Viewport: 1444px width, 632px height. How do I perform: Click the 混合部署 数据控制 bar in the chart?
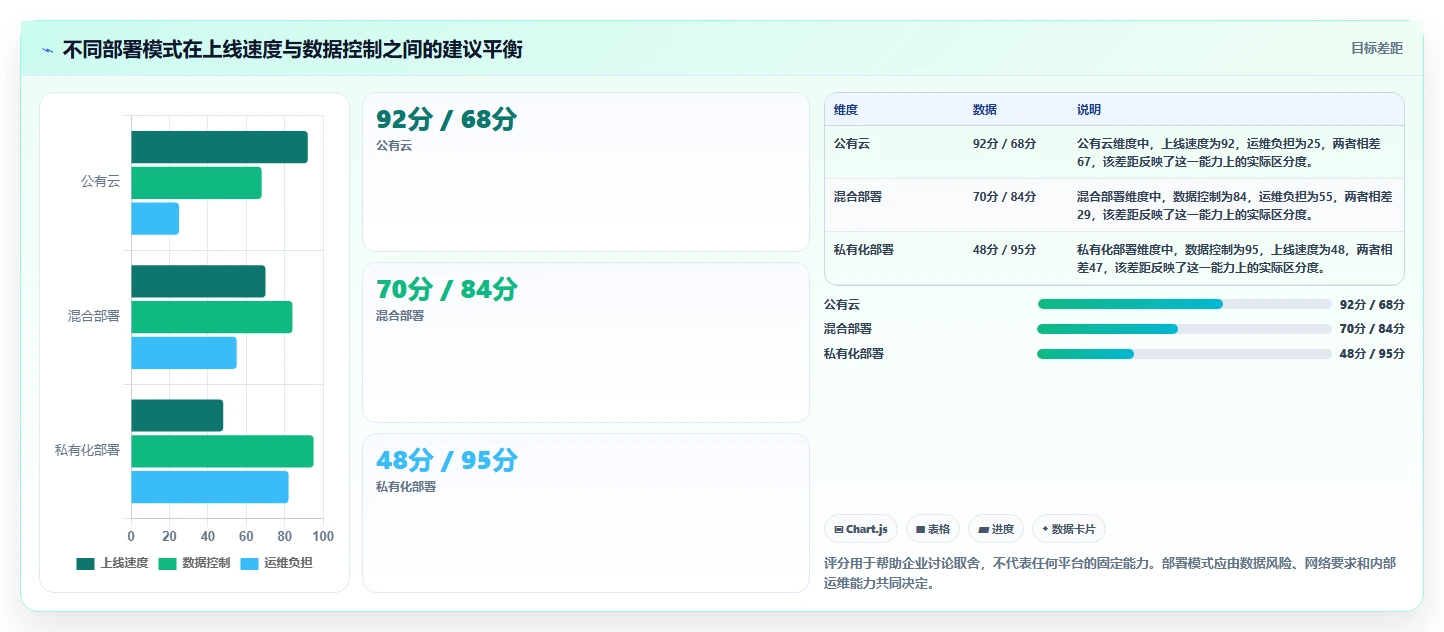pyautogui.click(x=212, y=317)
